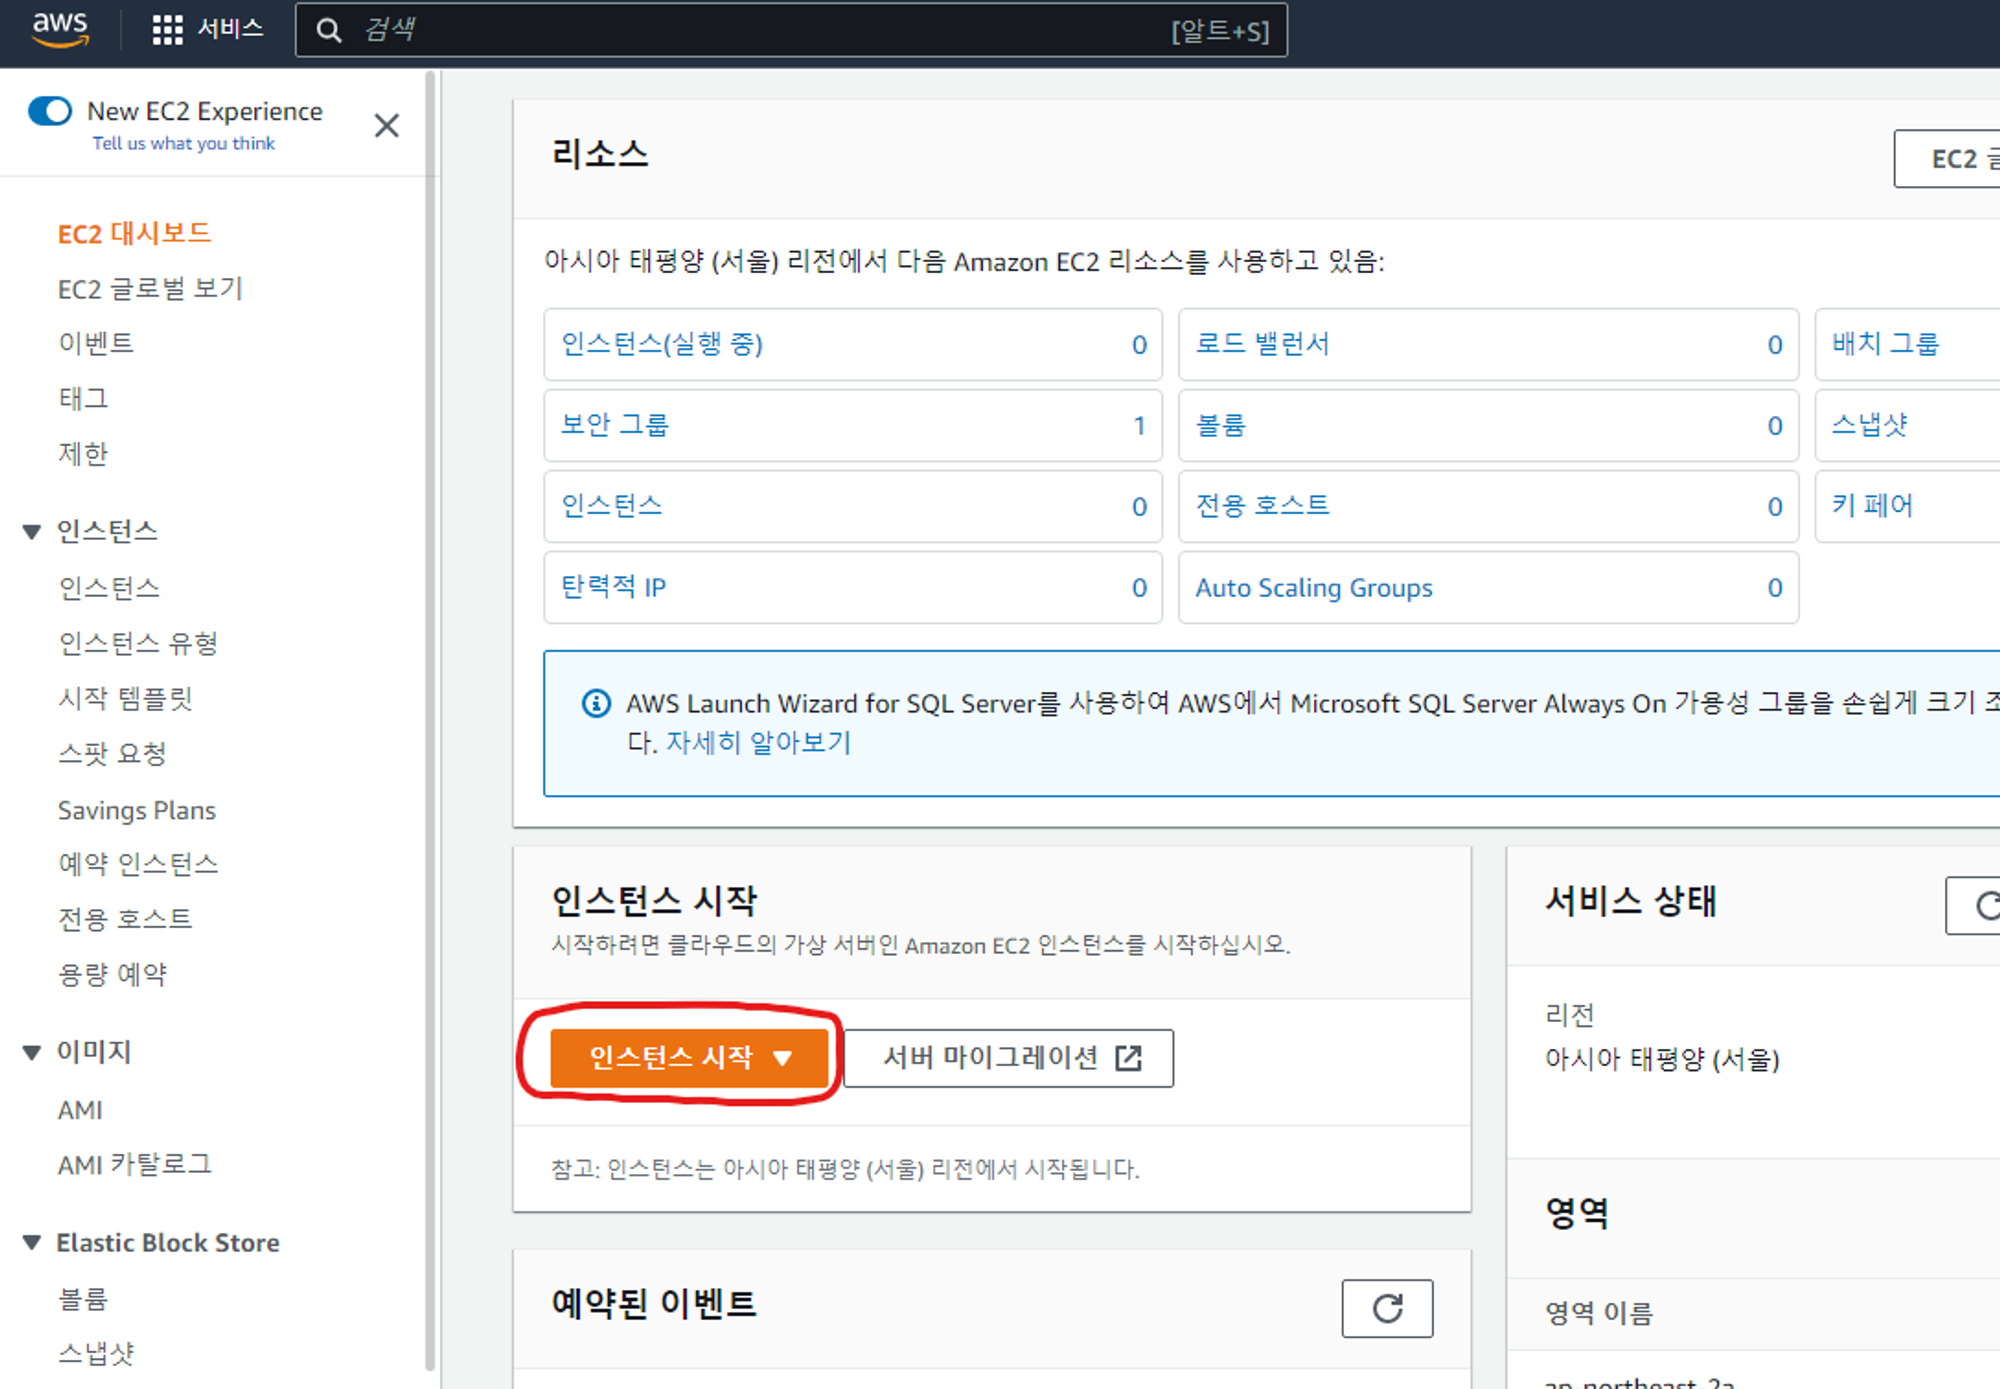The image size is (2000, 1389).
Task: Open the 서비스 grid menu icon
Action: pos(167,30)
